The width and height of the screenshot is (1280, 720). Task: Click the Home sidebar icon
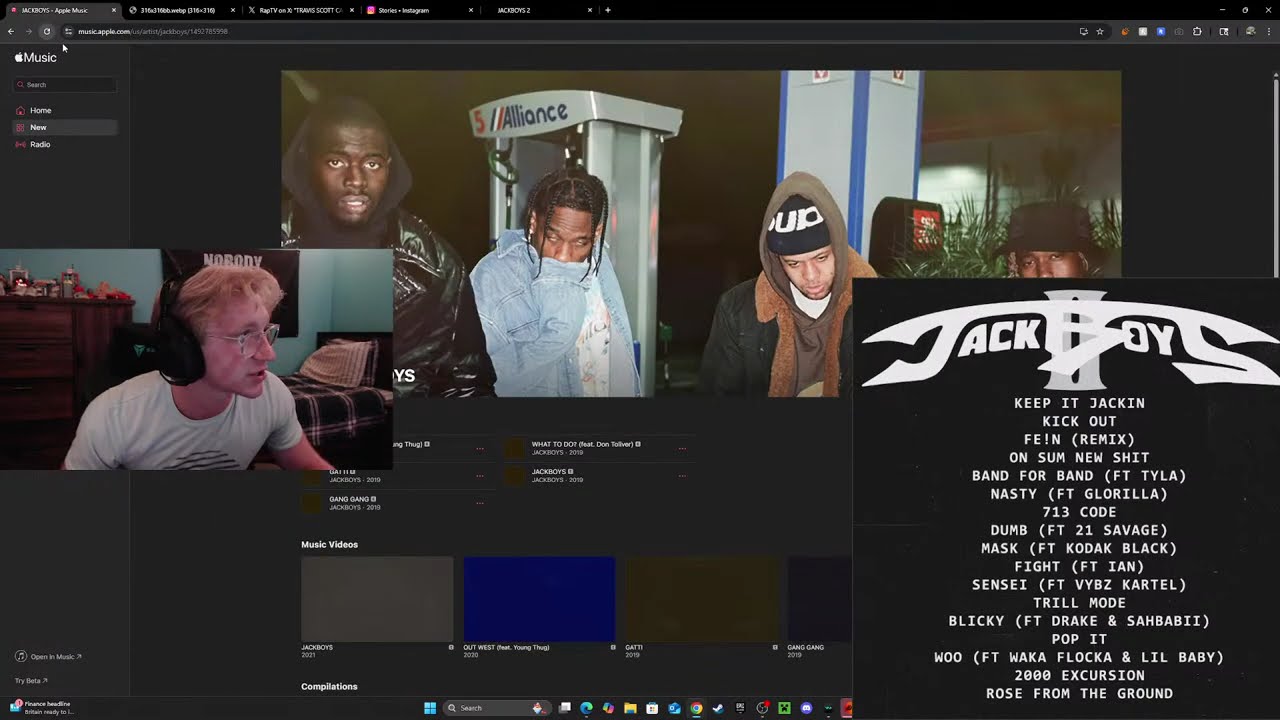point(21,110)
